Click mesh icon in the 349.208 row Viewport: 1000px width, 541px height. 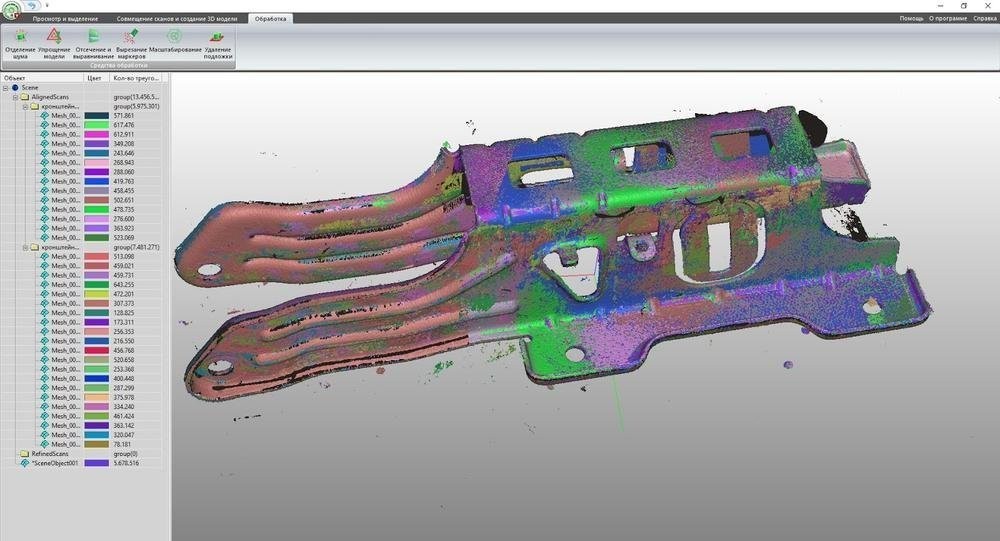click(x=45, y=144)
